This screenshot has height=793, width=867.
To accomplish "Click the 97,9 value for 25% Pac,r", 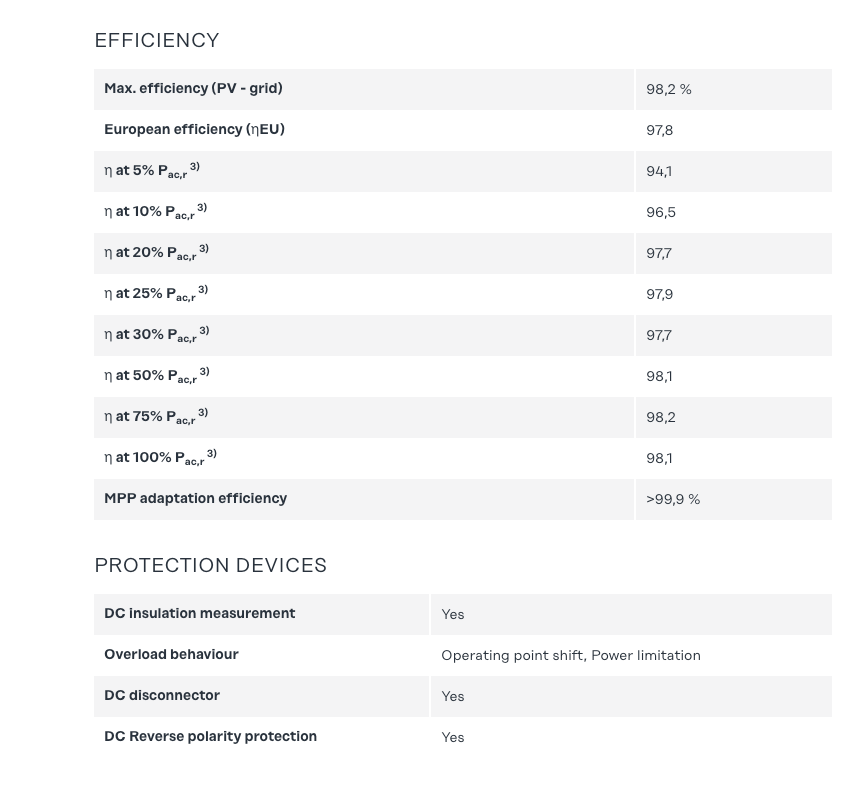I will pyautogui.click(x=660, y=295).
